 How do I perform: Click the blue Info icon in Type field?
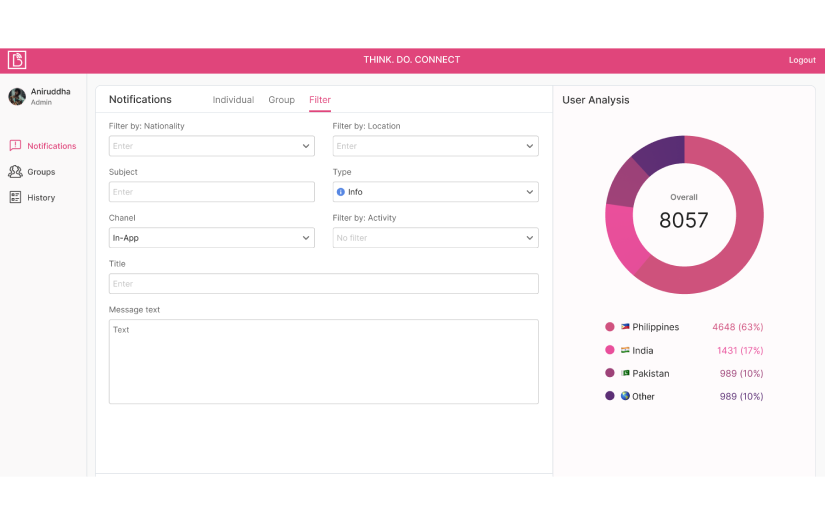click(340, 192)
